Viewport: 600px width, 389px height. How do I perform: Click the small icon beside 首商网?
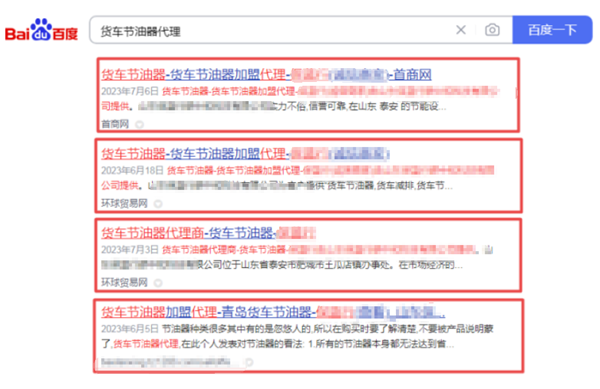click(x=140, y=124)
